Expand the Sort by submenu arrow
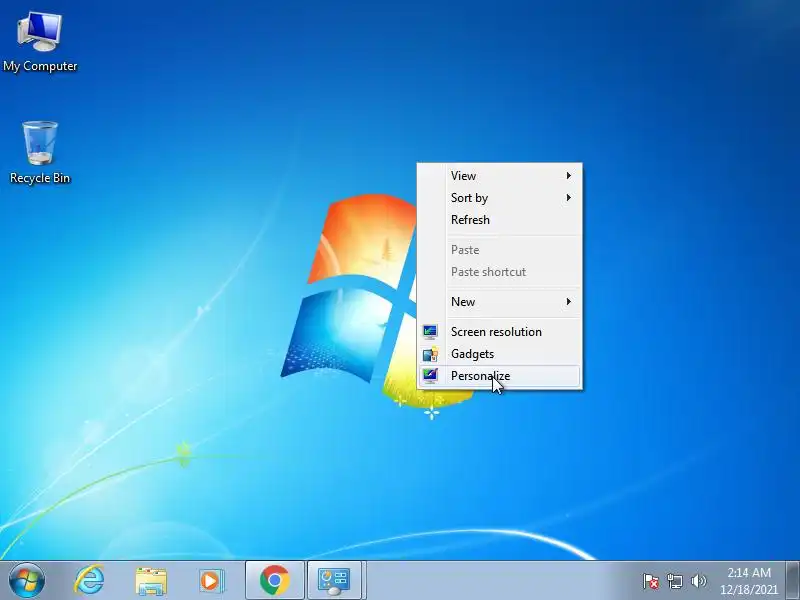800x600 pixels. 569,197
